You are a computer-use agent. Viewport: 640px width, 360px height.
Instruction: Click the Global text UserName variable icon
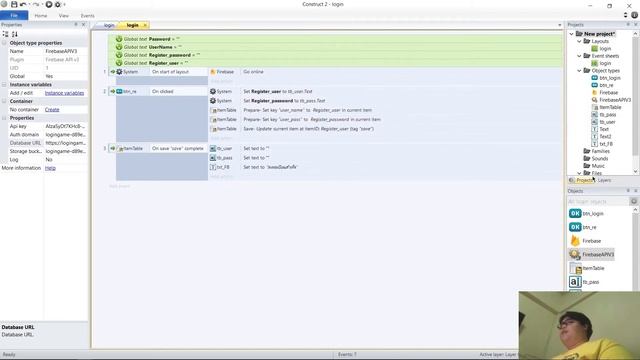point(119,47)
